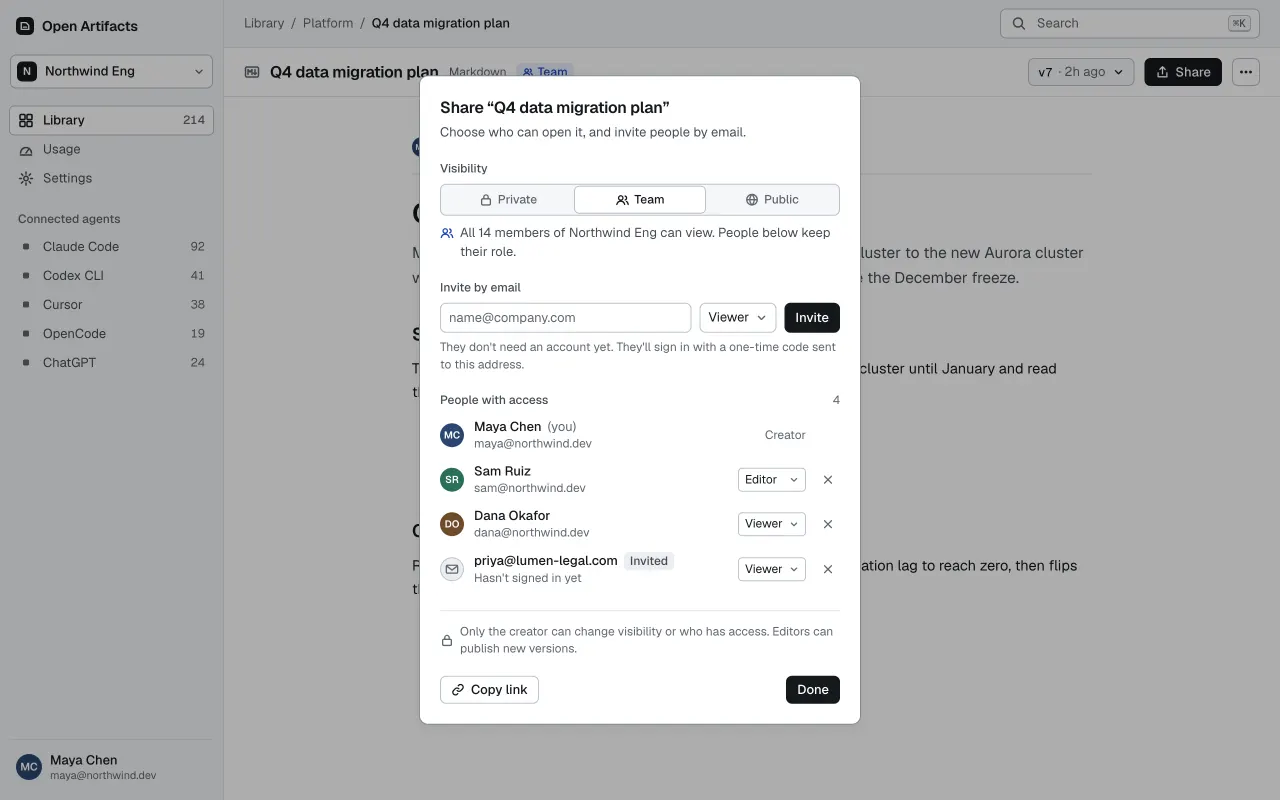Viewport: 1280px width, 800px height.
Task: Click Sam Ruiz's SR avatar
Action: pos(452,480)
